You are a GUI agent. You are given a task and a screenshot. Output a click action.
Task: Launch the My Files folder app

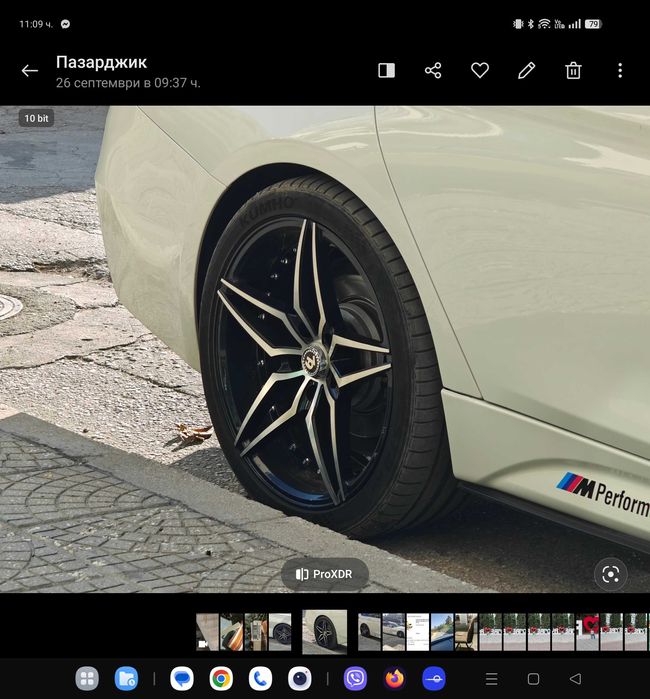click(126, 679)
